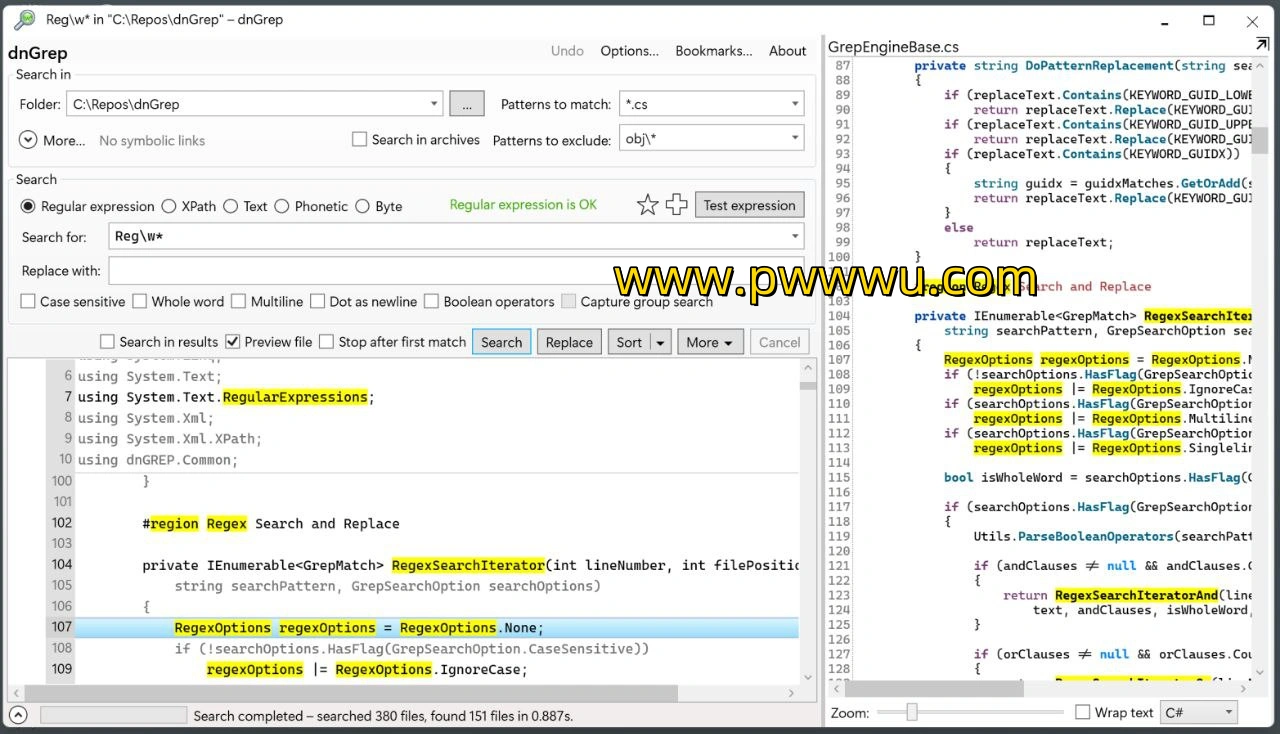The image size is (1280, 734).
Task: Click the Search button
Action: click(501, 342)
